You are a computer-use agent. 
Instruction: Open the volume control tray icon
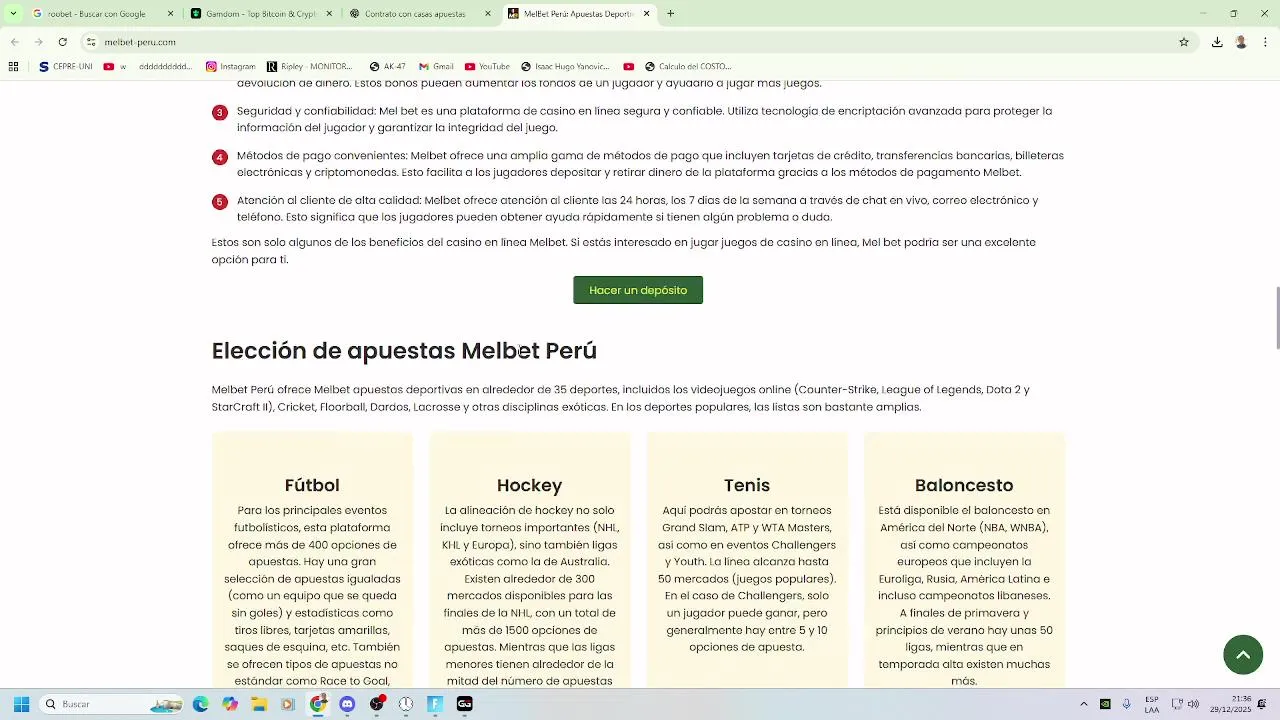[1193, 704]
